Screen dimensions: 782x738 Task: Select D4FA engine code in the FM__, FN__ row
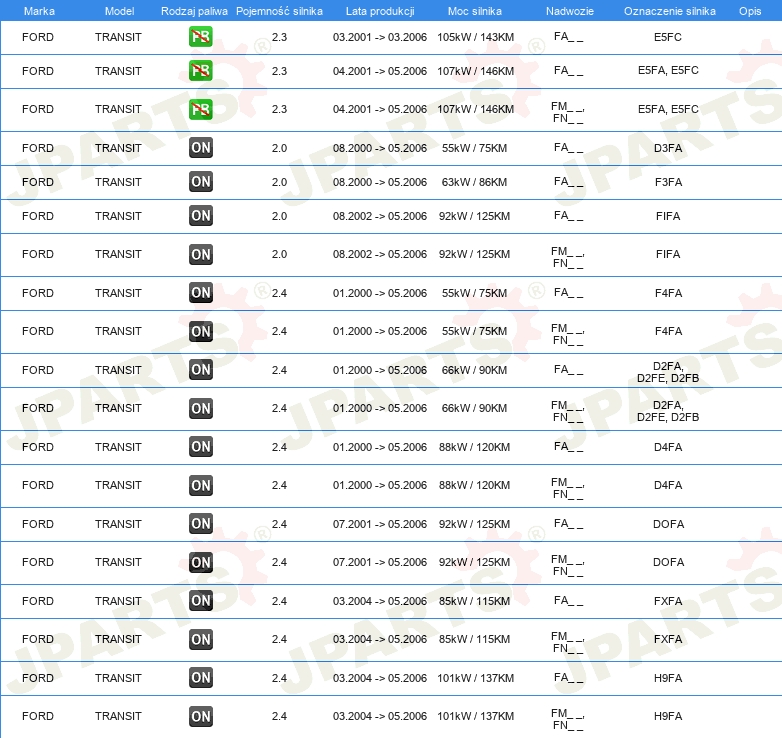[668, 485]
